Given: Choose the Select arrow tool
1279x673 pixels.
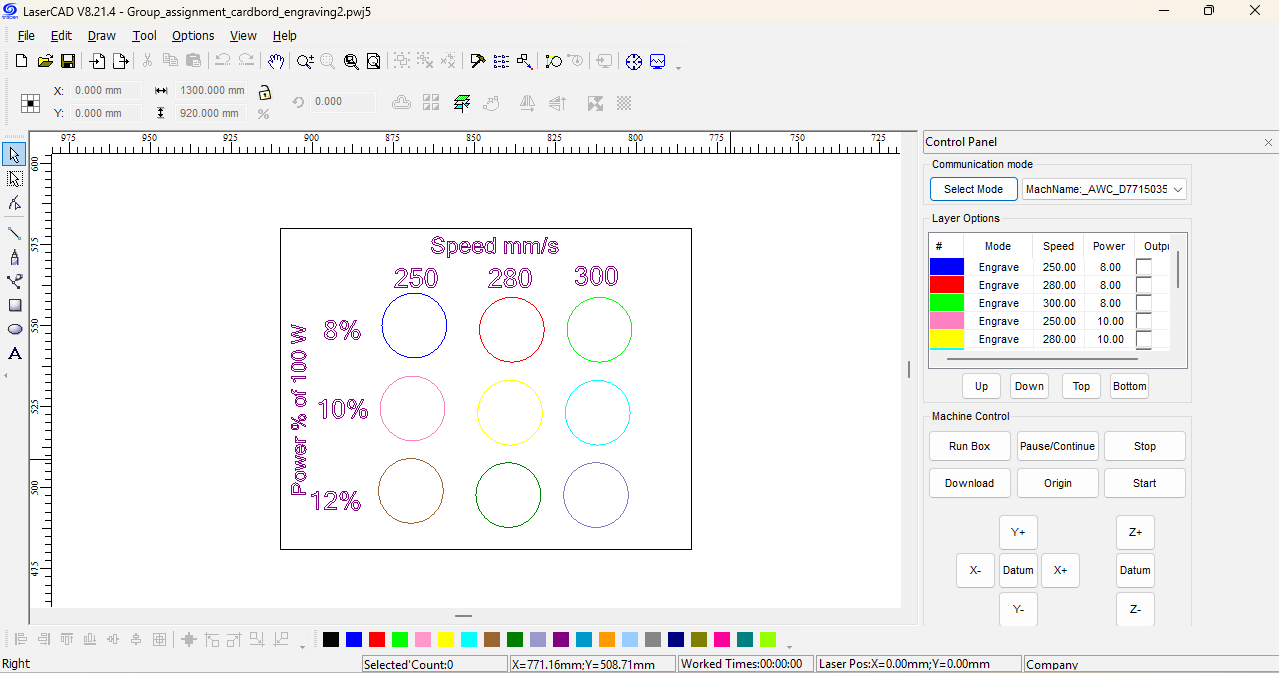Looking at the screenshot, I should point(14,154).
